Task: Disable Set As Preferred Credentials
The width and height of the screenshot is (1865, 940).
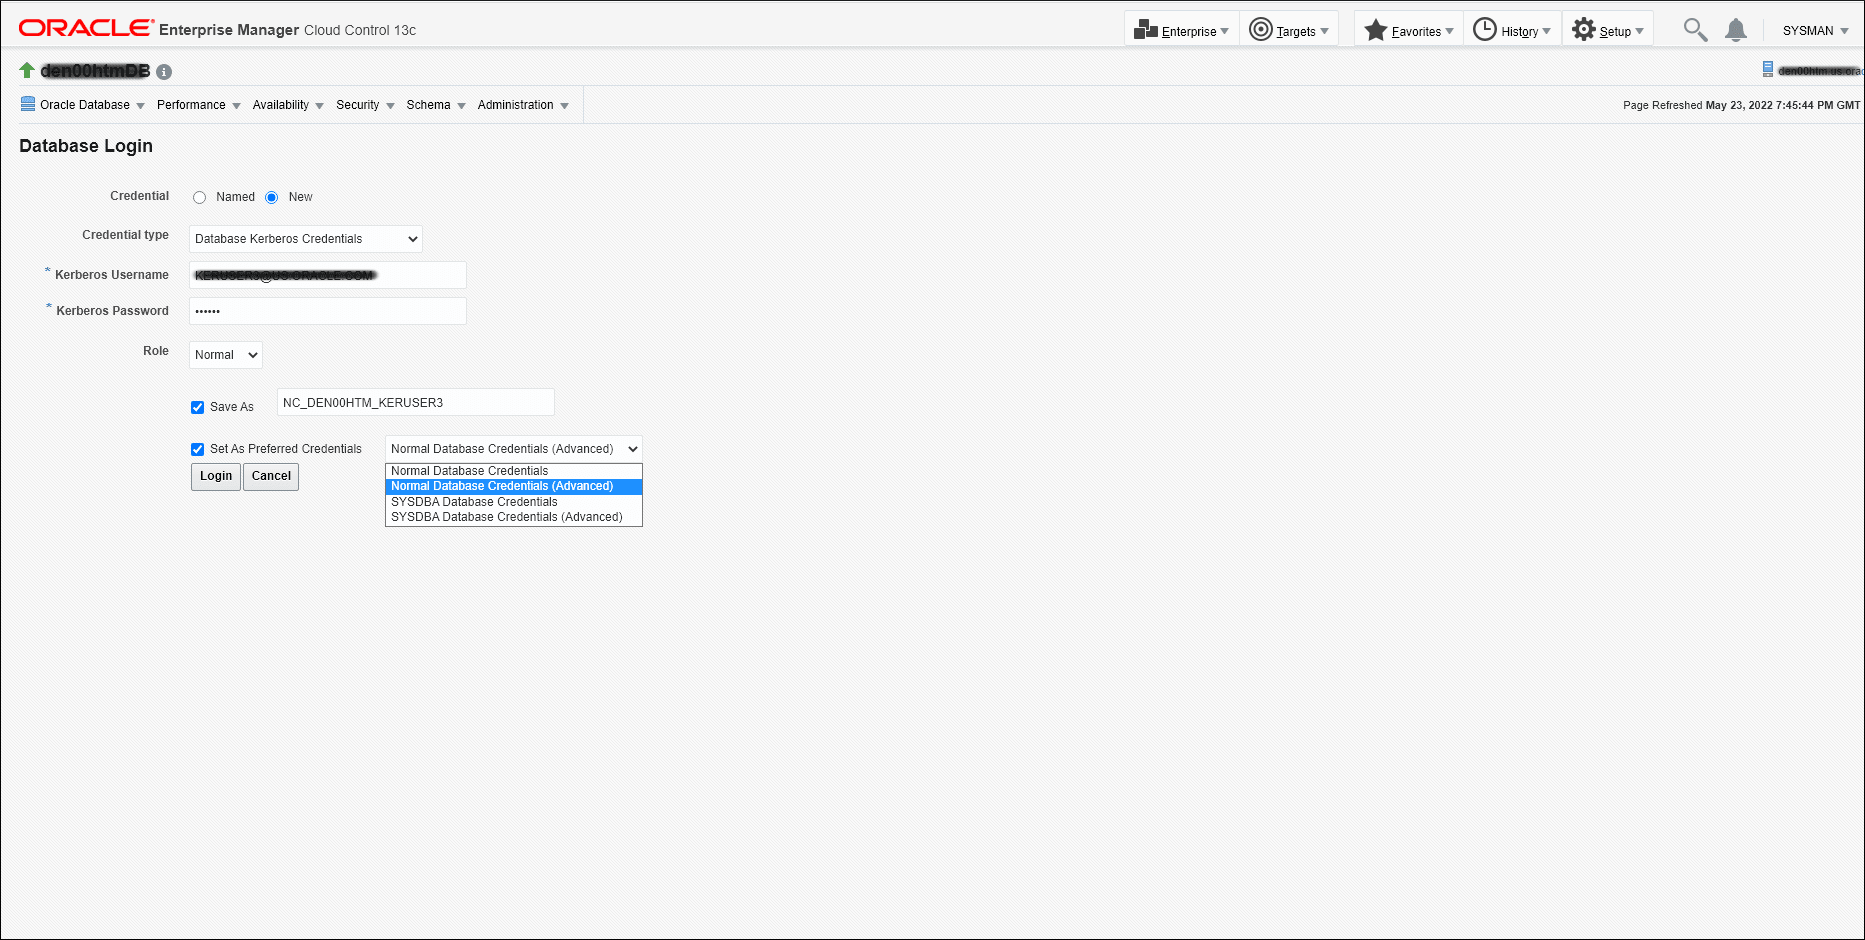Action: [197, 449]
